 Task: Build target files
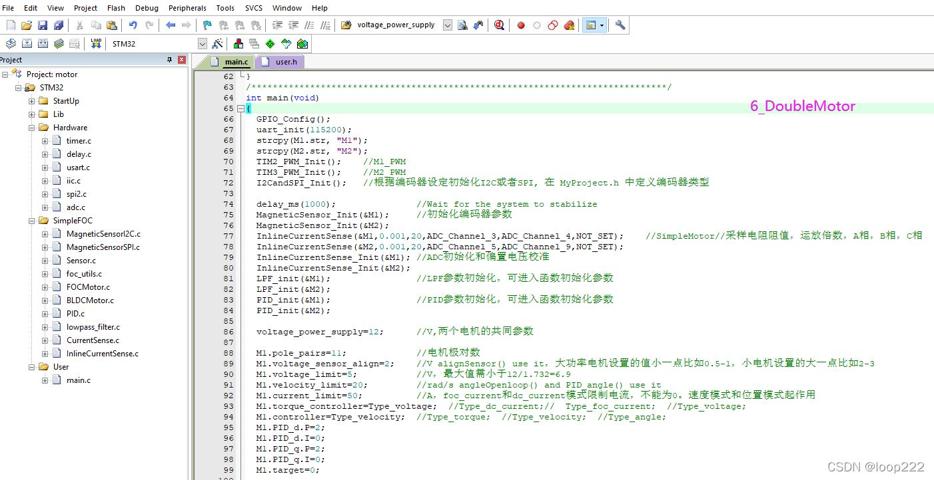[x=26, y=43]
